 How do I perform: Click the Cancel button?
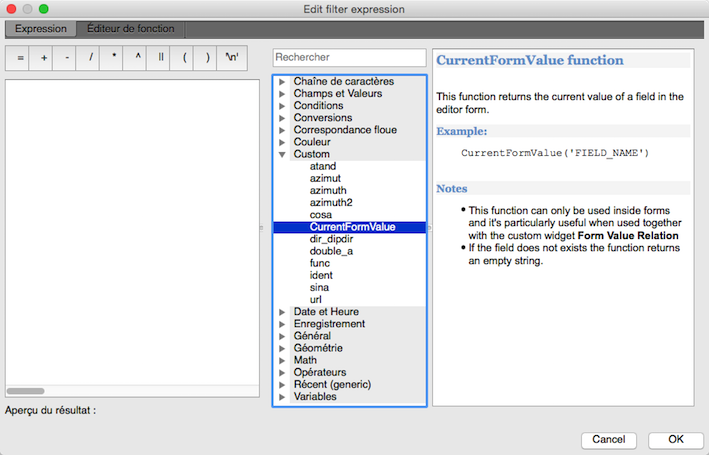click(x=608, y=439)
